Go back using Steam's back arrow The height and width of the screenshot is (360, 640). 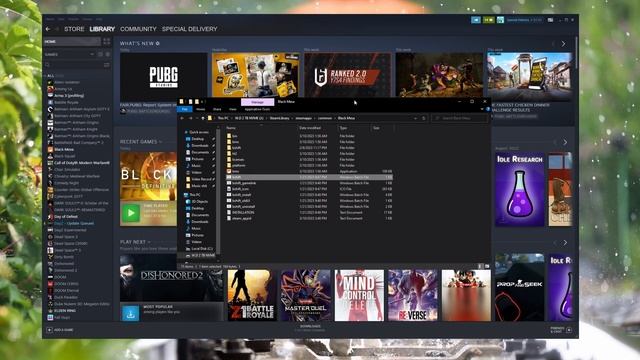pos(48,29)
